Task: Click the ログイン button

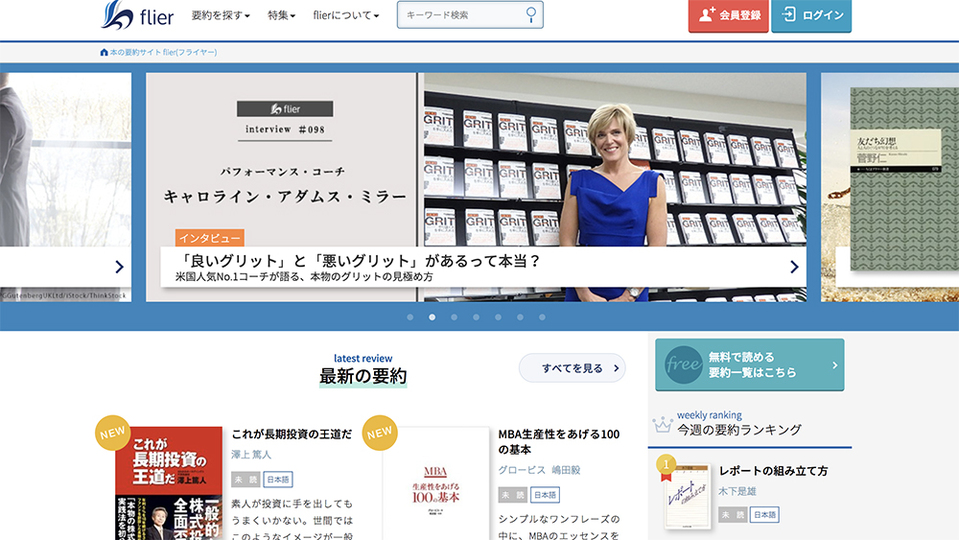Action: (811, 15)
